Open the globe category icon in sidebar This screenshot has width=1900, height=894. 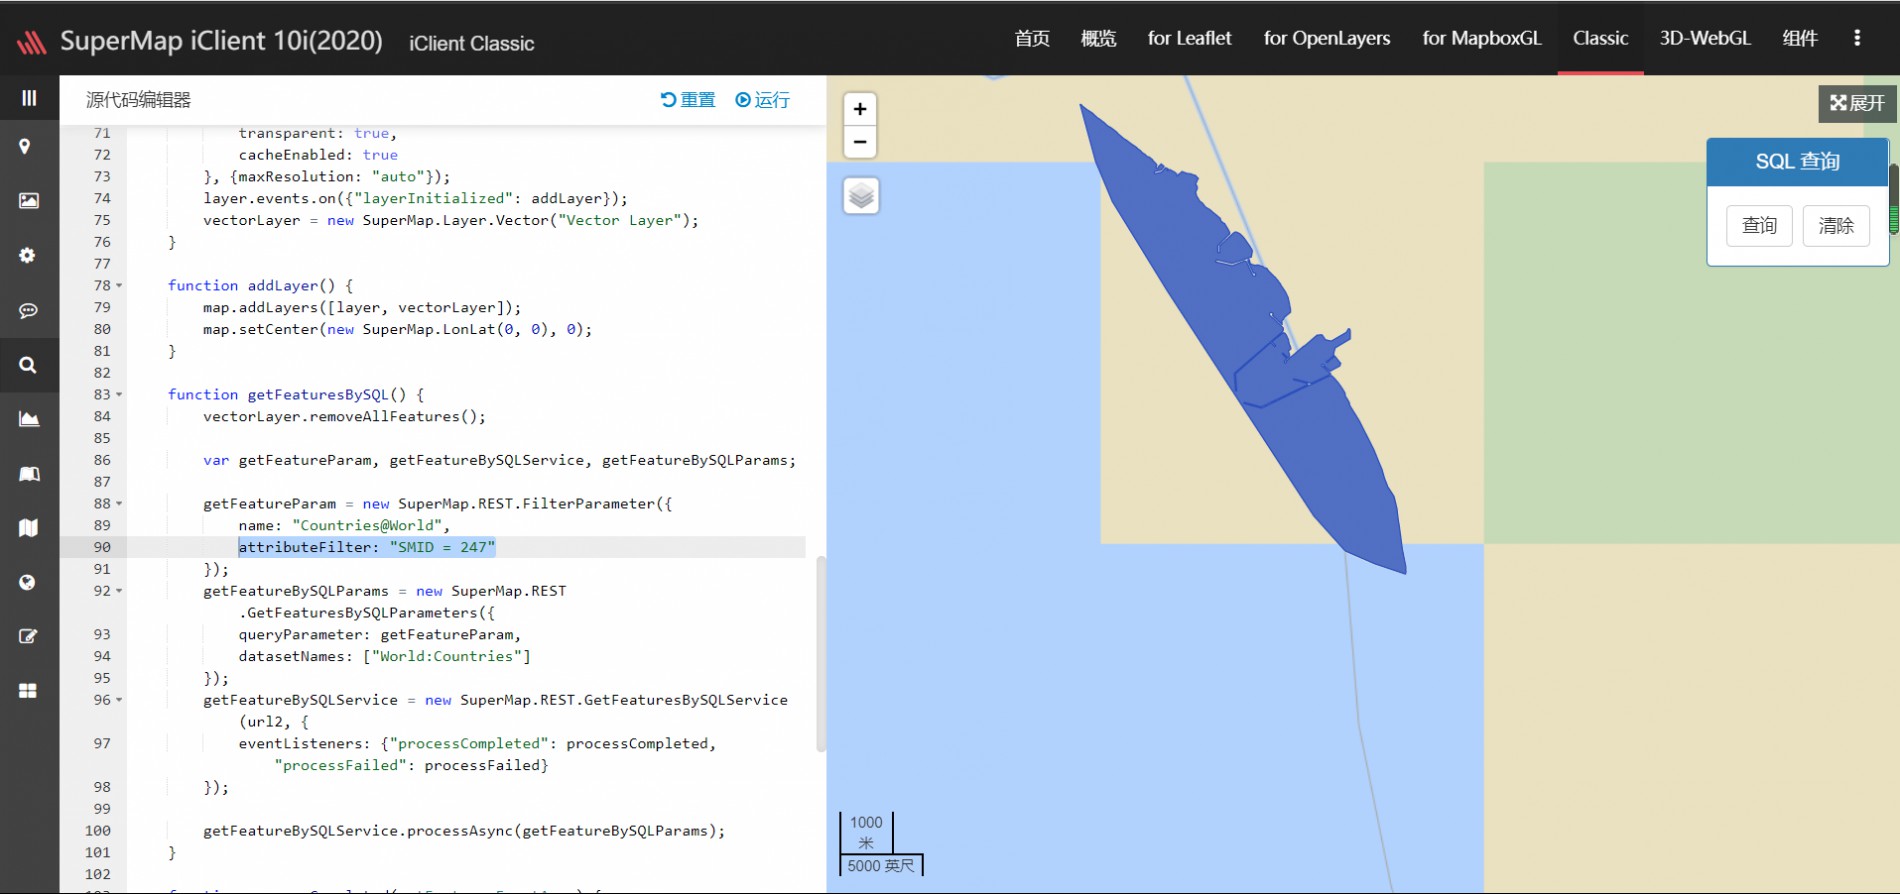(x=27, y=582)
